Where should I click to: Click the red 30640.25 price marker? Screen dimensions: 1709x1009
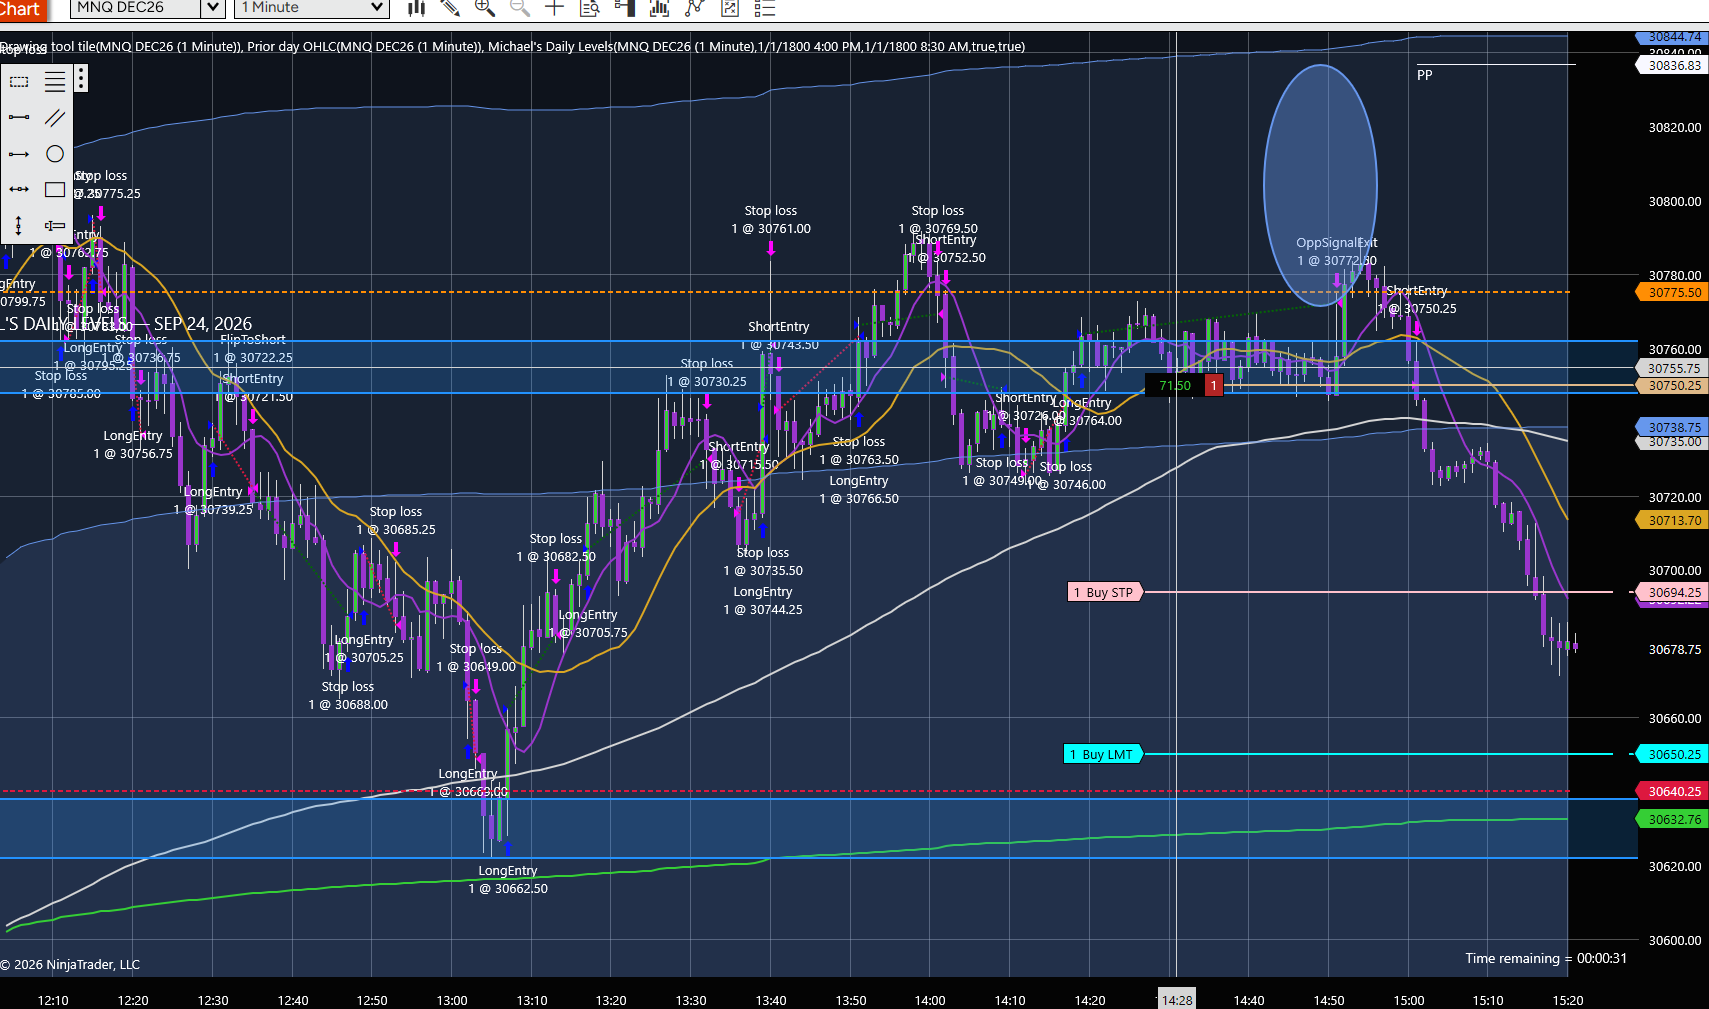point(1673,791)
